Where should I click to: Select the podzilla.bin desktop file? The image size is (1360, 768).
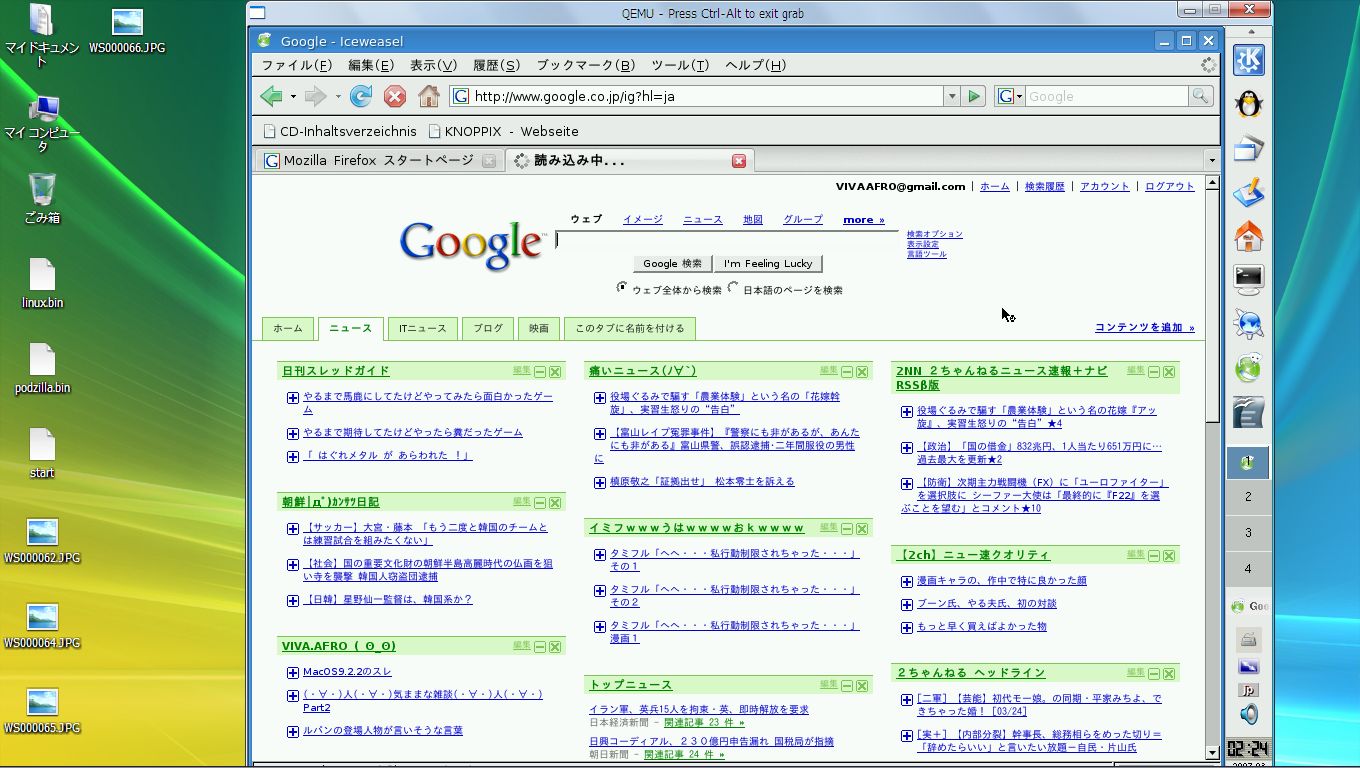point(42,369)
